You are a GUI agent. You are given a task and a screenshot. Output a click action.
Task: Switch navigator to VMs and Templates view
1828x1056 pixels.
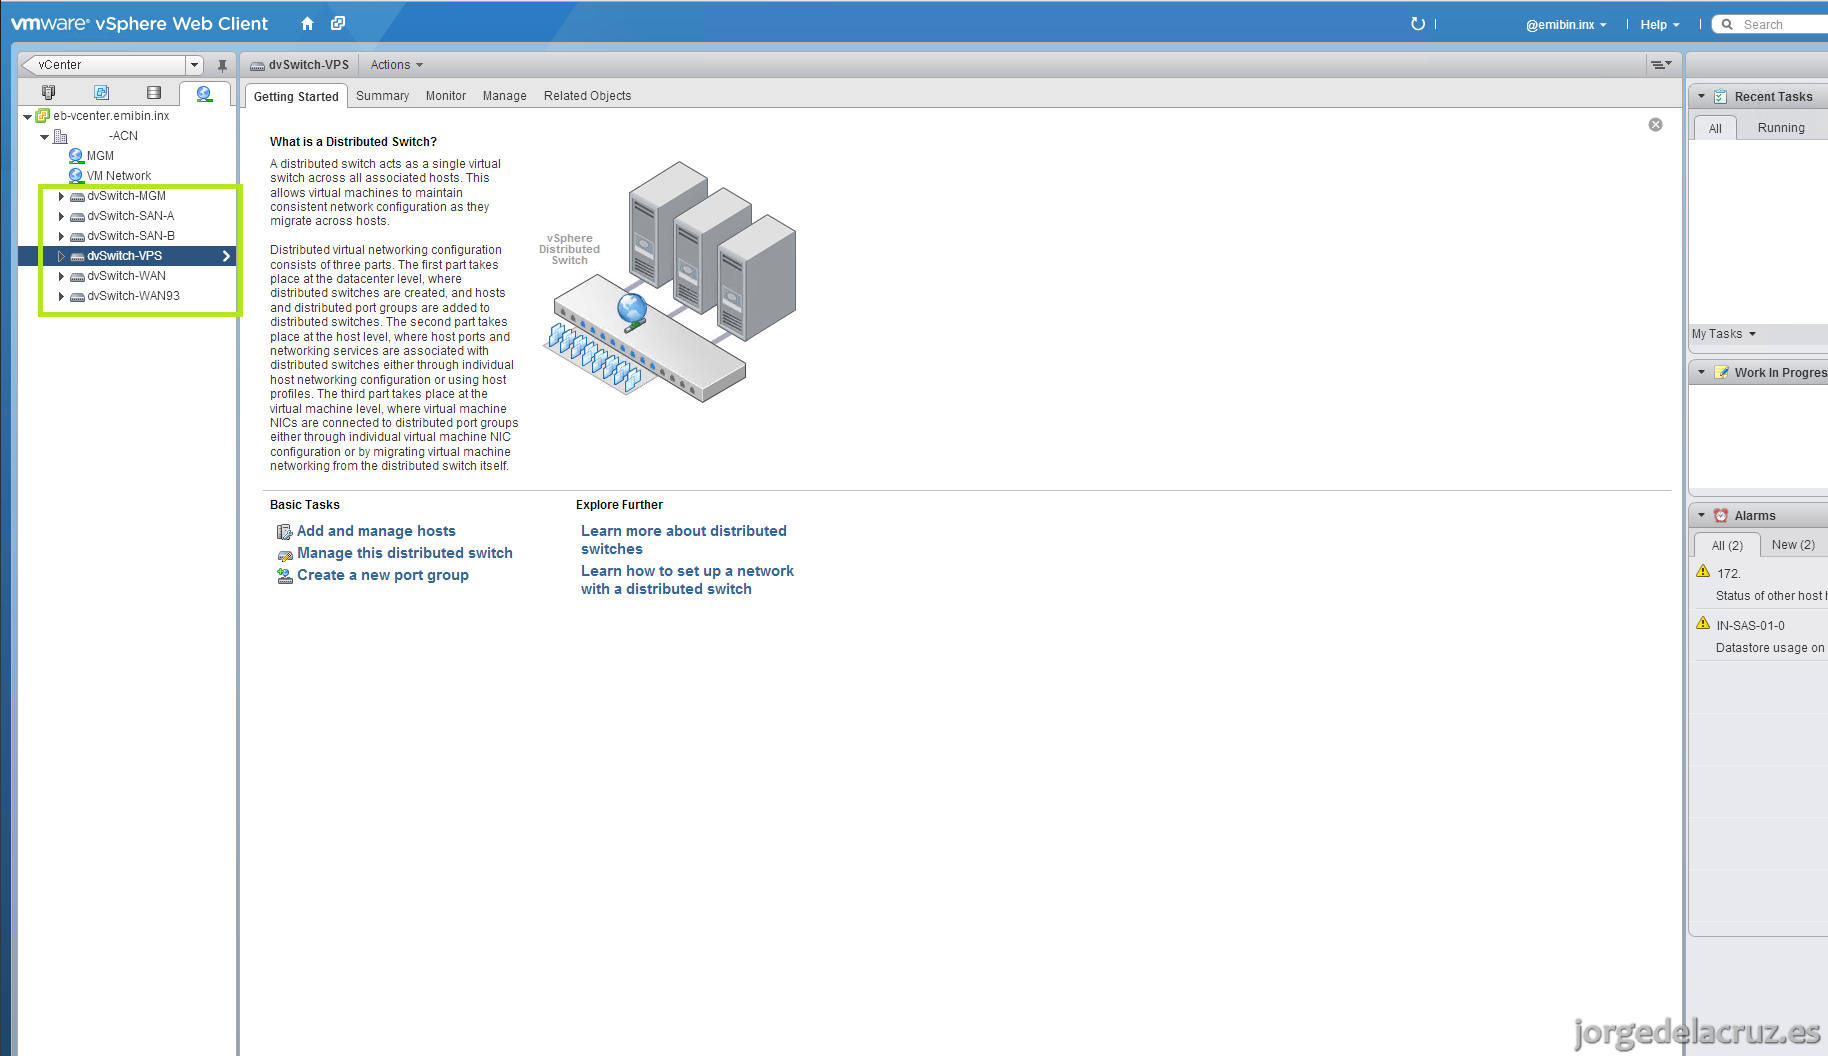(x=101, y=93)
